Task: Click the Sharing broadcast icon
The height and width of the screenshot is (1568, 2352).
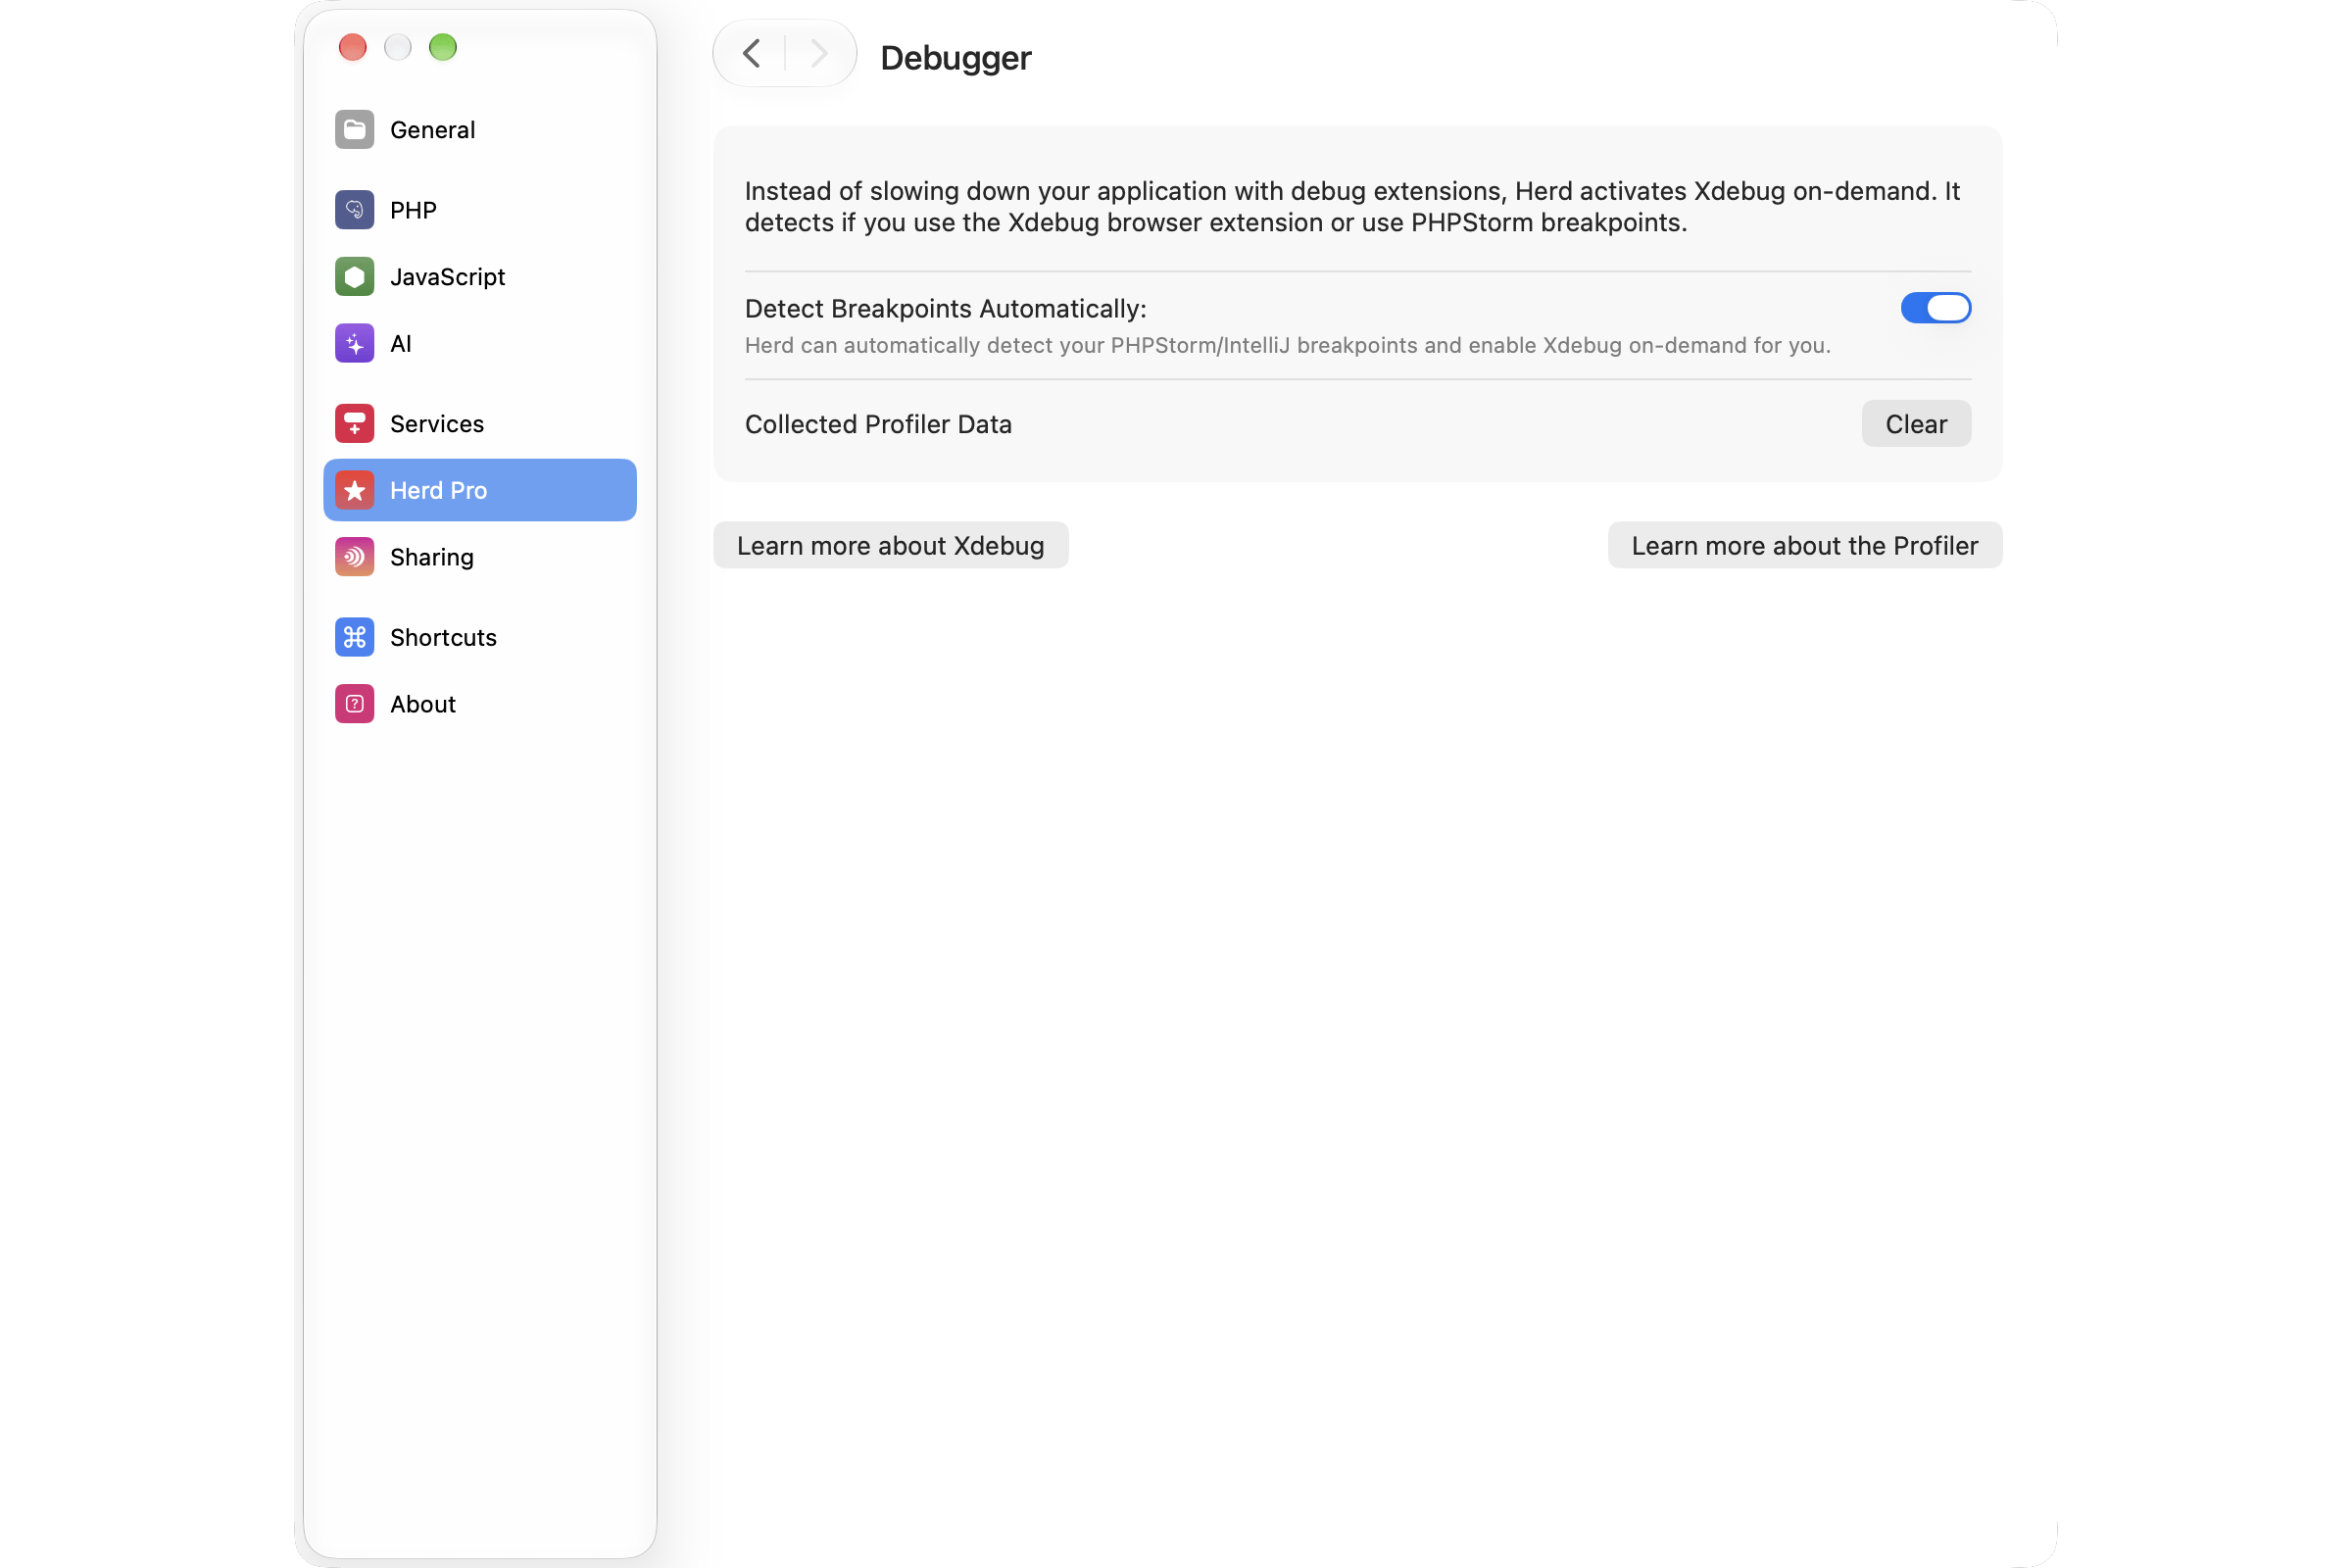Action: click(354, 557)
